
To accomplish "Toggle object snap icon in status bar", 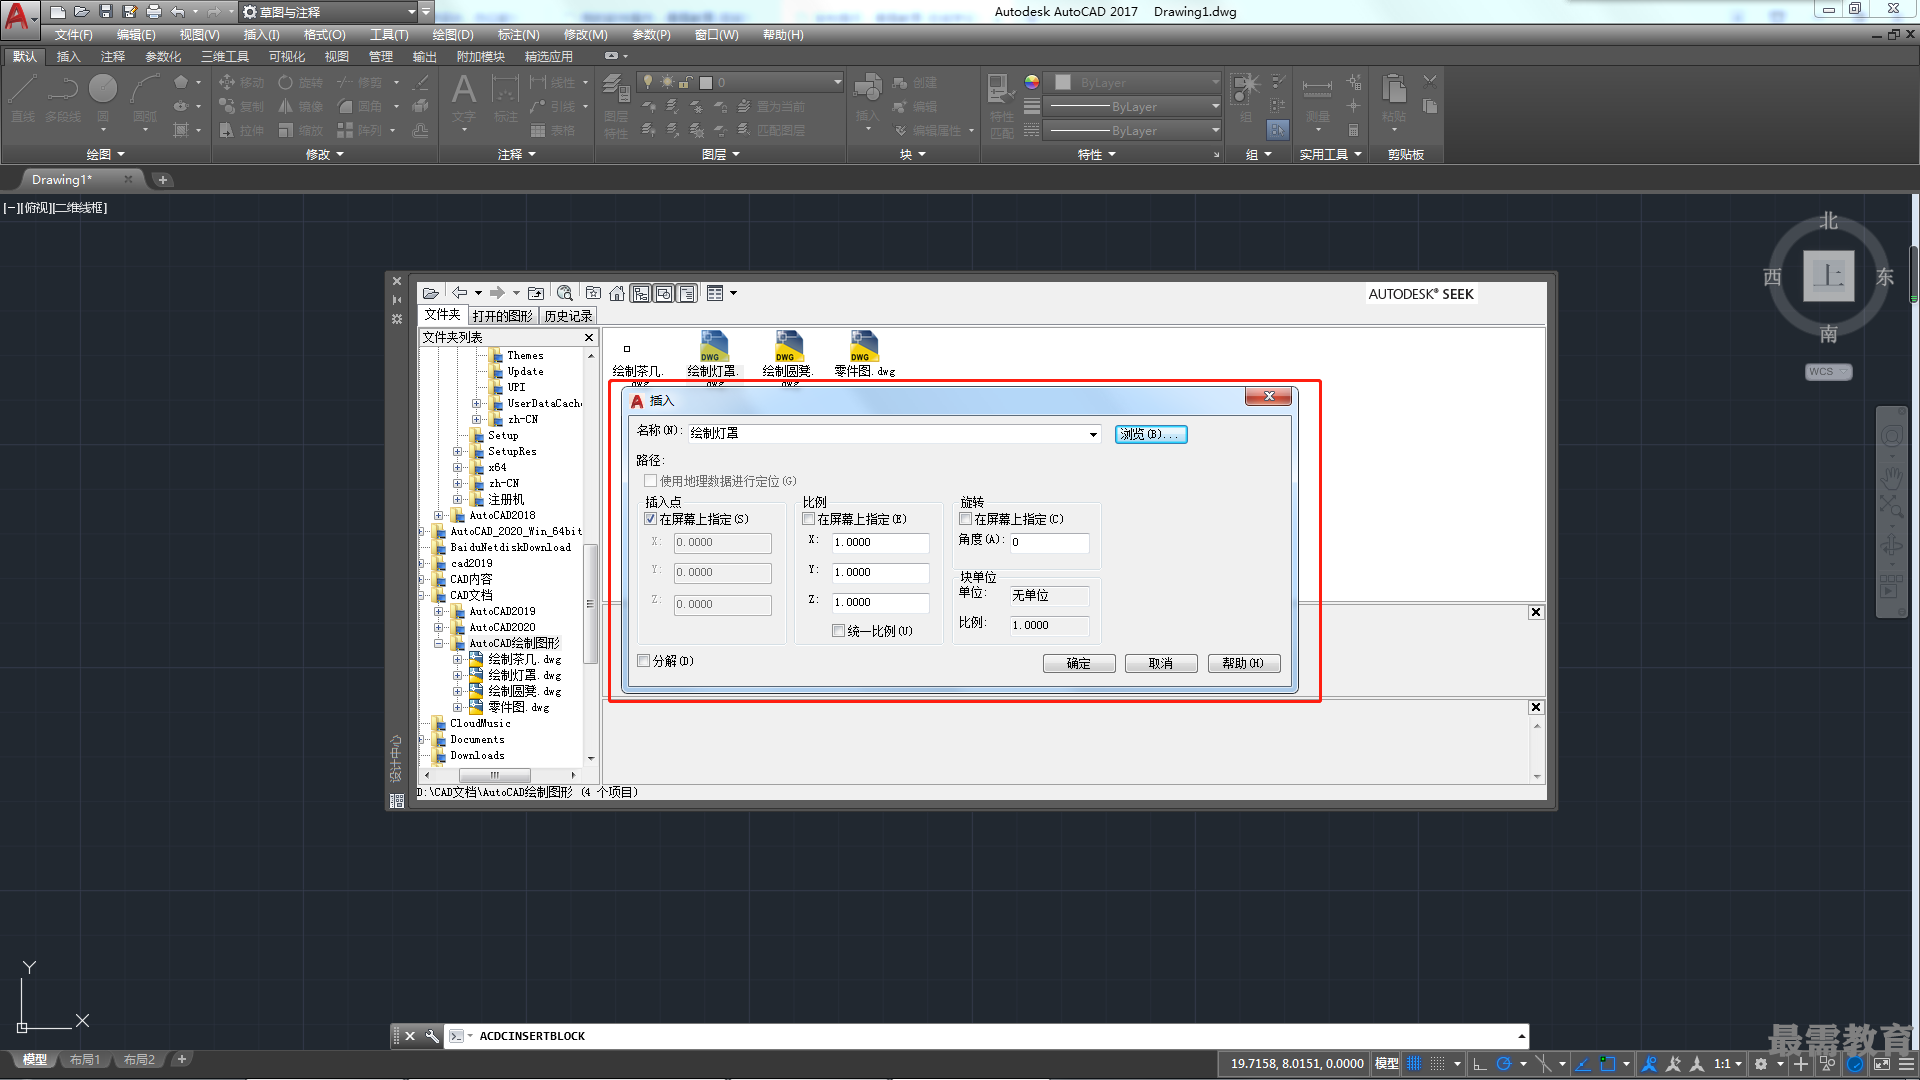I will pyautogui.click(x=1608, y=1063).
